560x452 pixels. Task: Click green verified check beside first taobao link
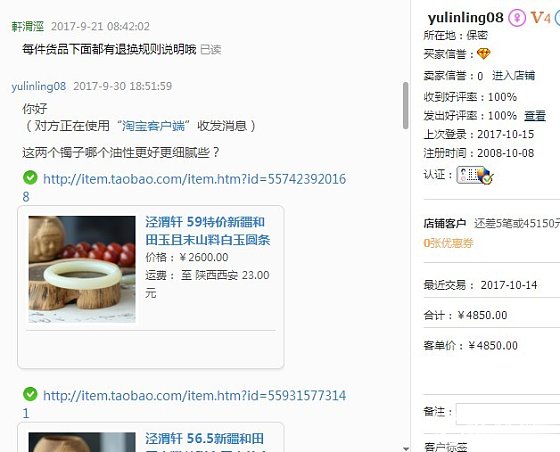(x=30, y=177)
